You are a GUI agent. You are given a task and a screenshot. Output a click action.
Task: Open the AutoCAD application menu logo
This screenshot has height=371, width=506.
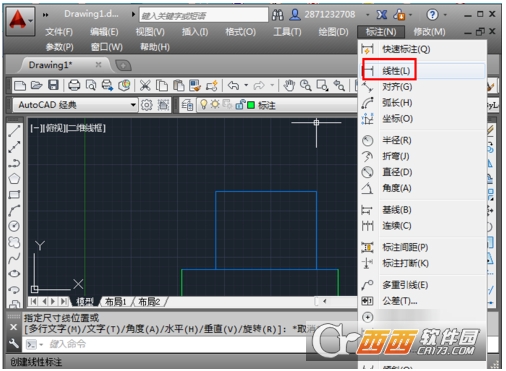click(20, 21)
